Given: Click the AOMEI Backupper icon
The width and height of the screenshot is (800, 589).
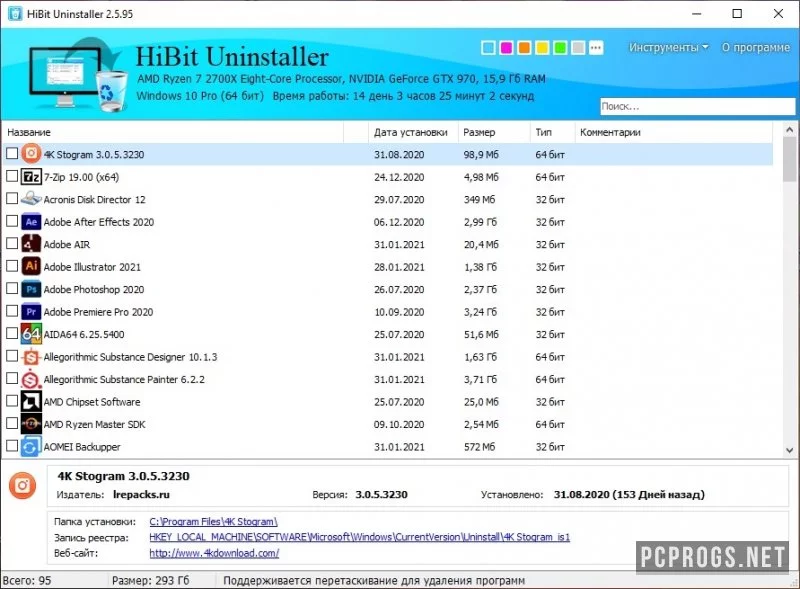Looking at the screenshot, I should click(x=31, y=446).
